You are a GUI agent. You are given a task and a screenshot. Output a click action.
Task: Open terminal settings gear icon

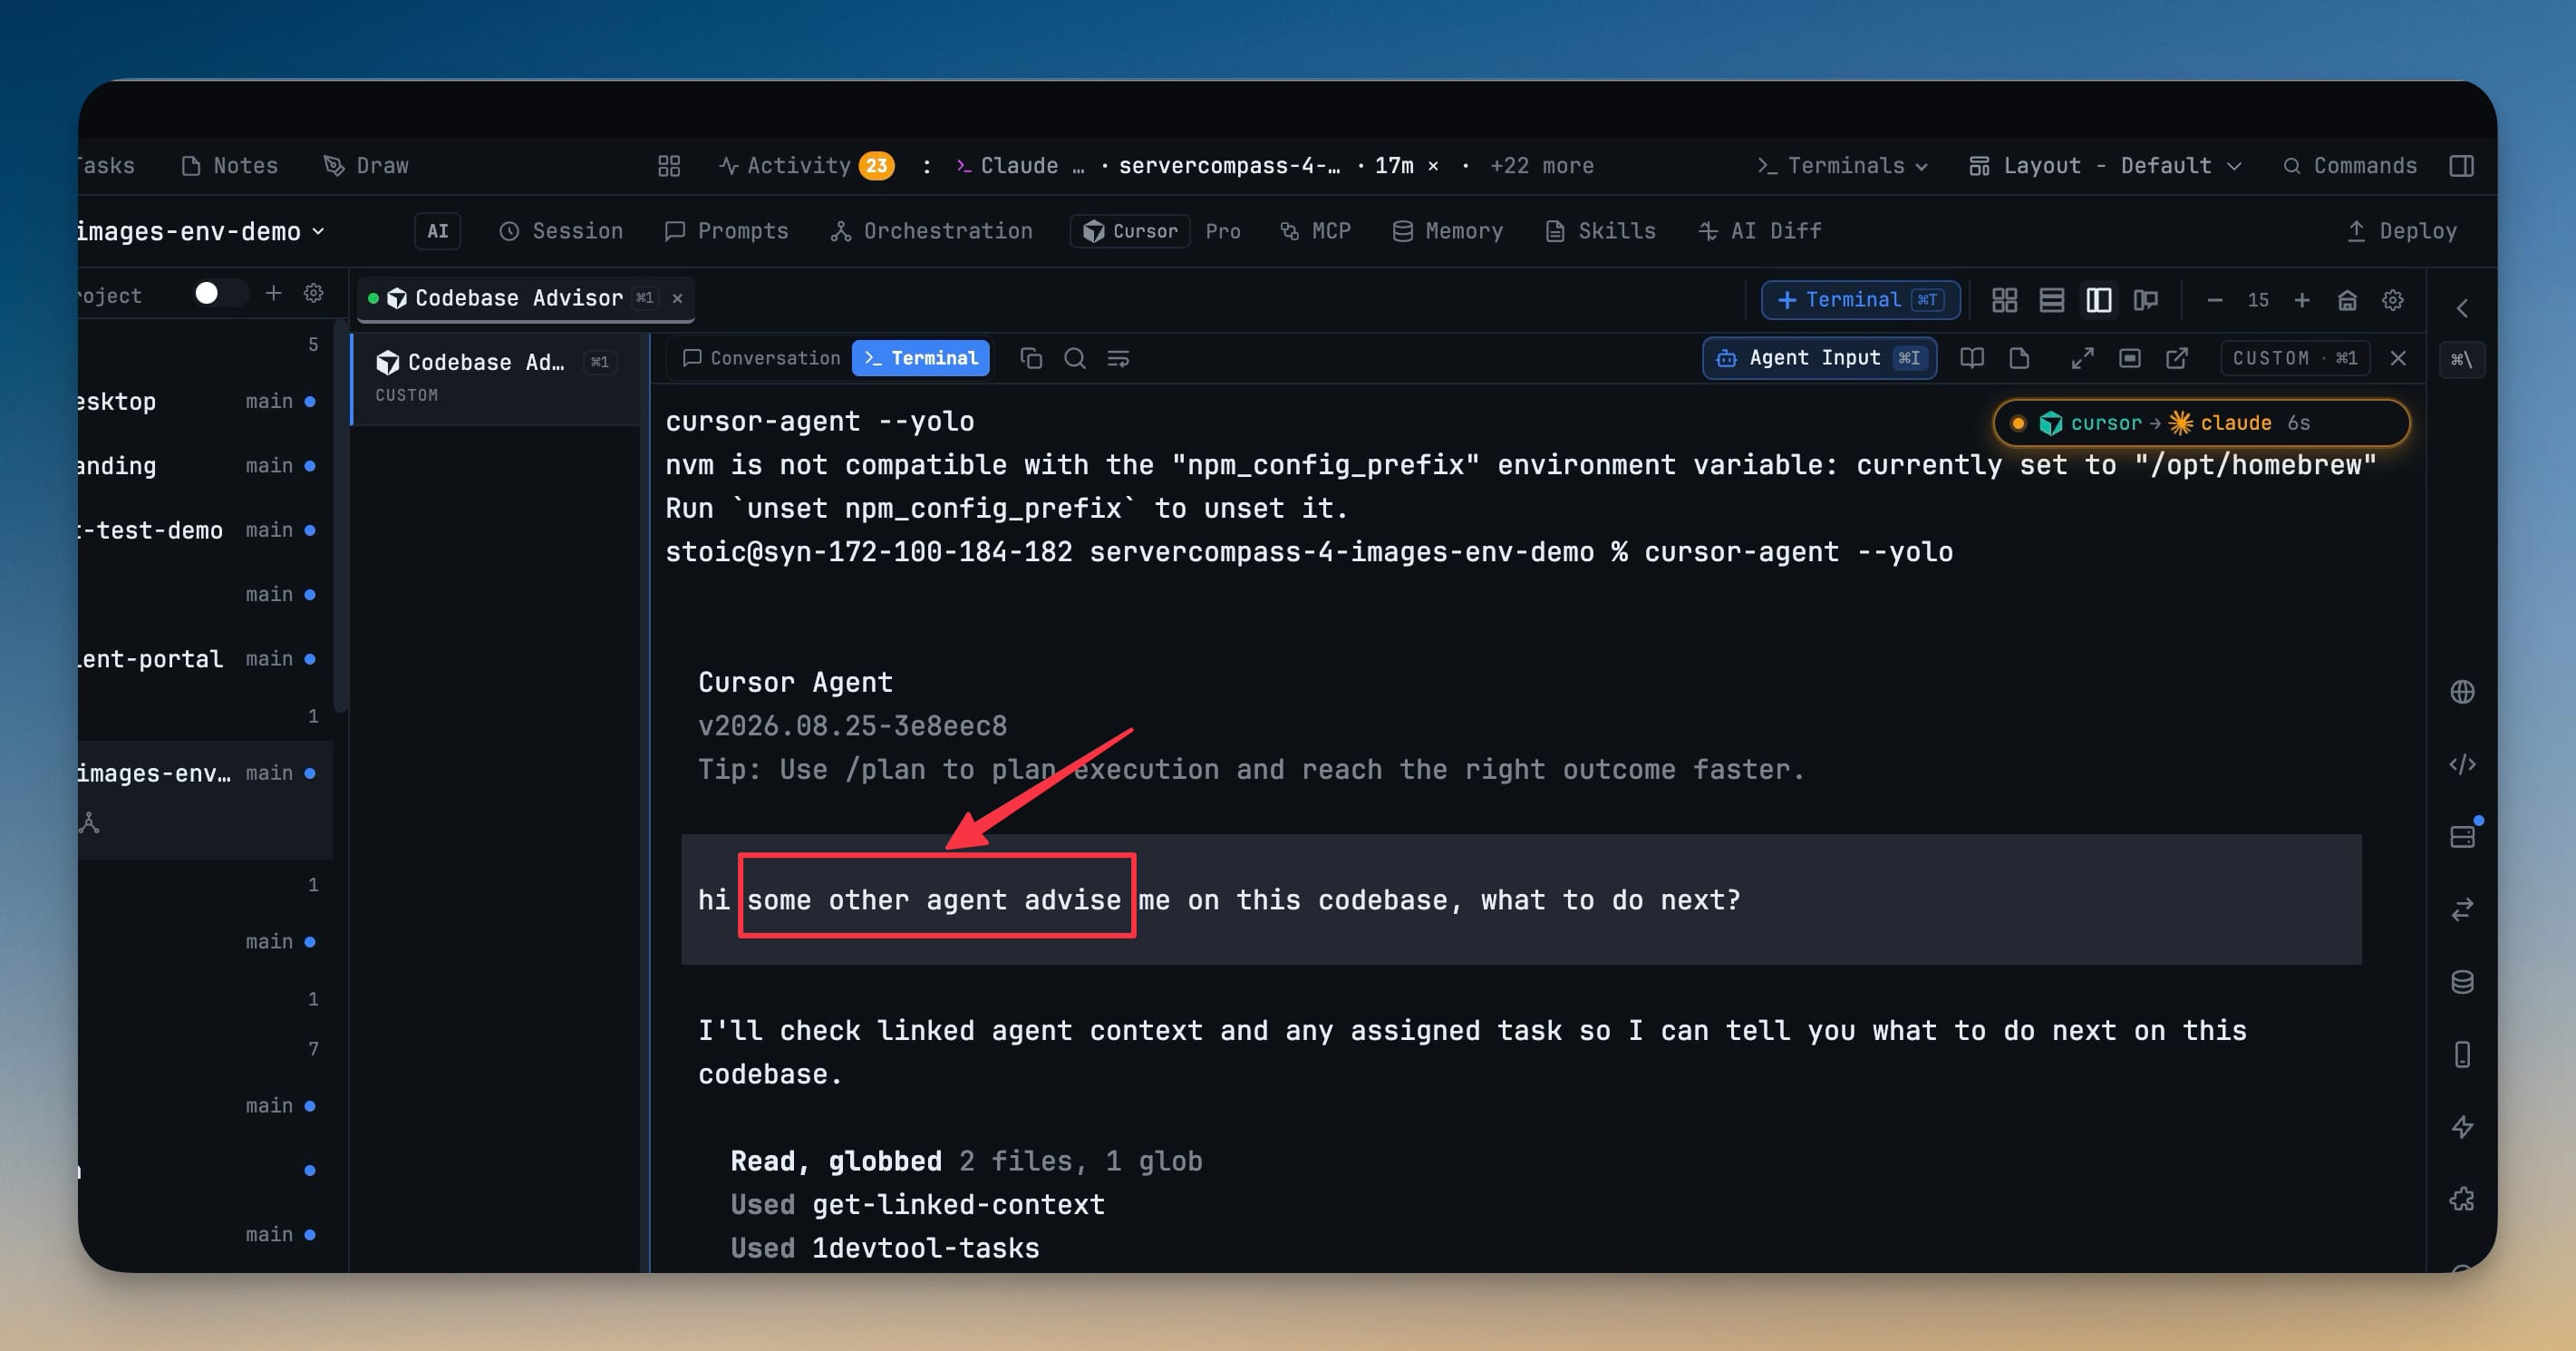pos(2392,300)
